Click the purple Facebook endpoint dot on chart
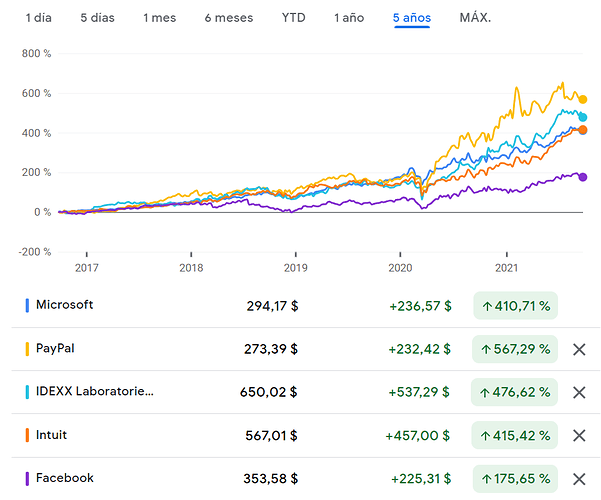The width and height of the screenshot is (601, 500). [583, 177]
